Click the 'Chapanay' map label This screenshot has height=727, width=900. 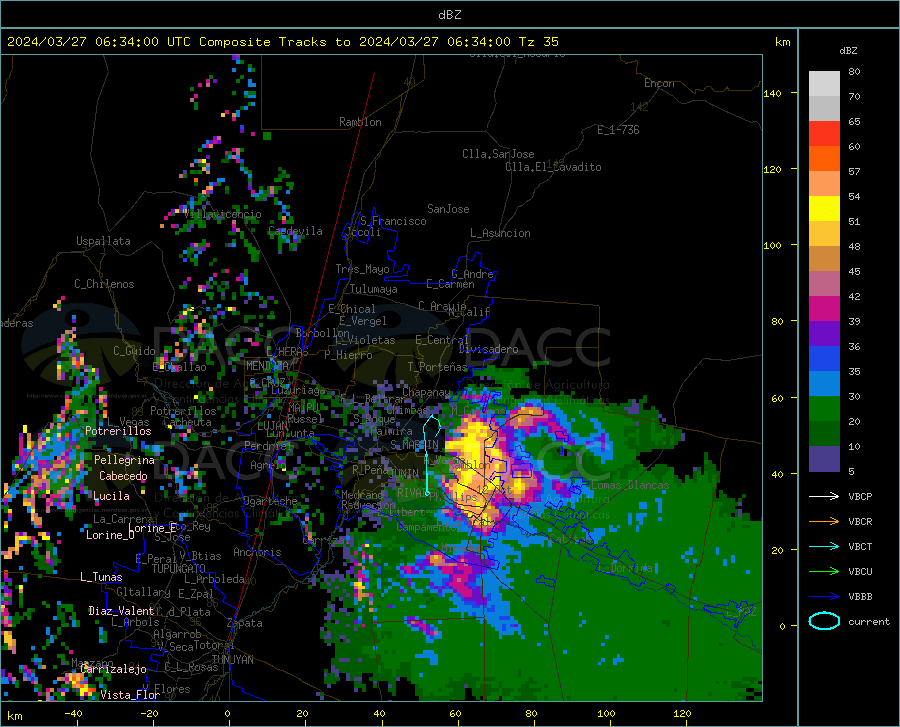tap(426, 392)
